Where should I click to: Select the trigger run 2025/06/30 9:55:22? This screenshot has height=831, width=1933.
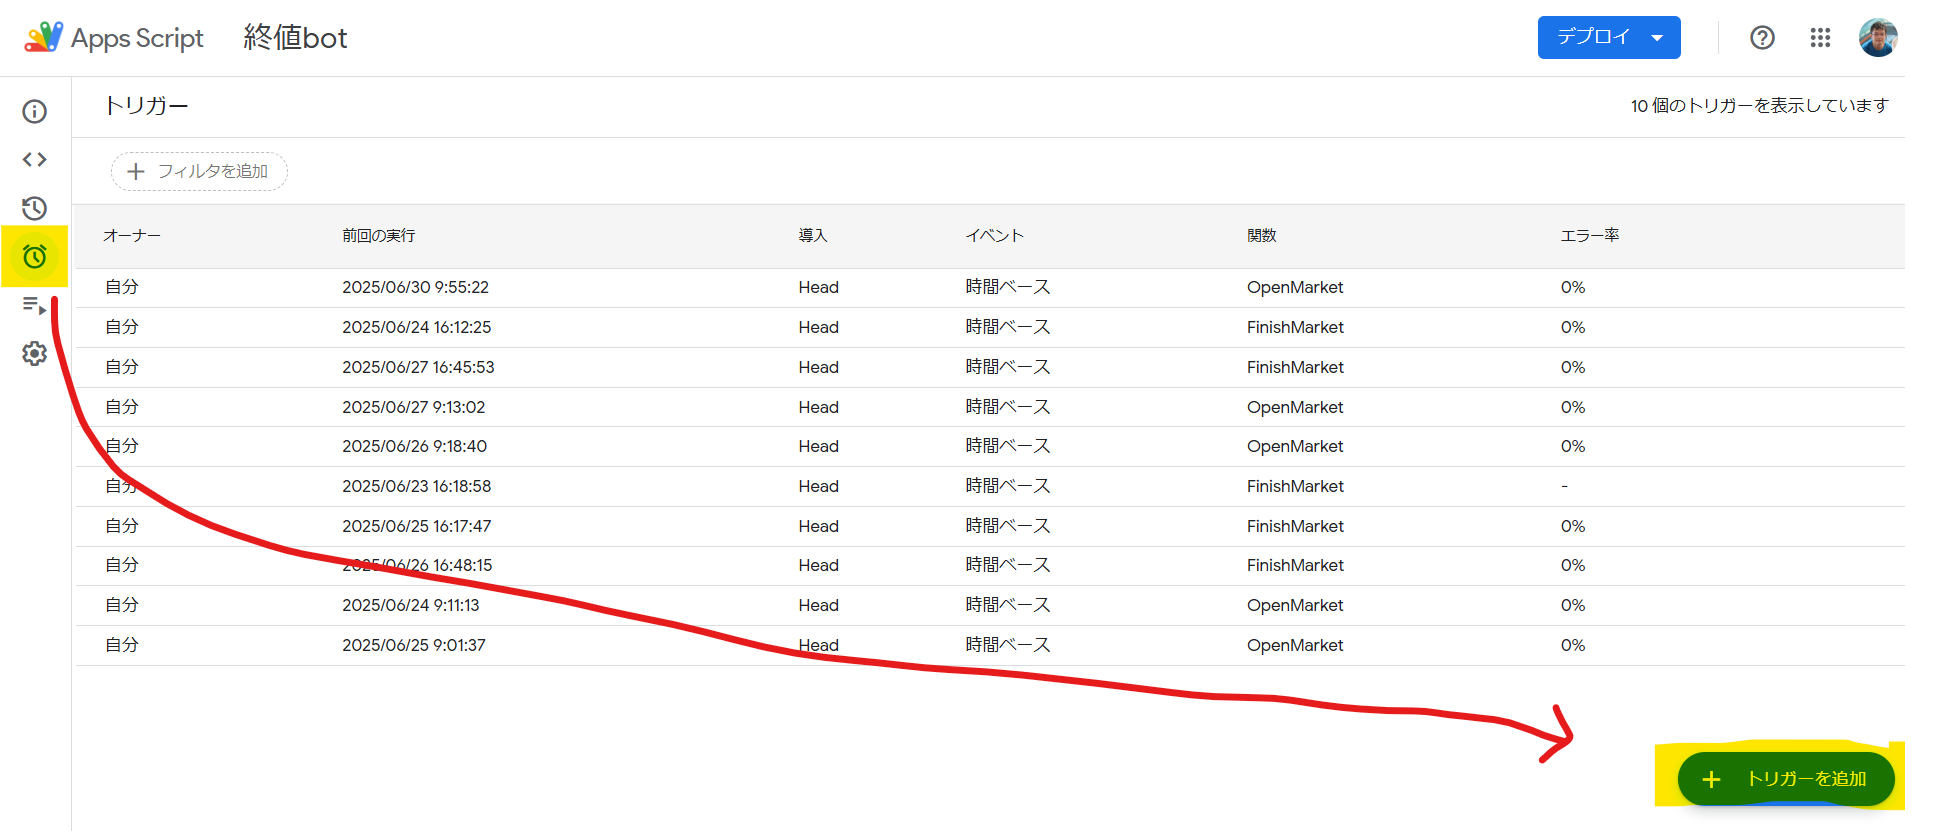(415, 288)
